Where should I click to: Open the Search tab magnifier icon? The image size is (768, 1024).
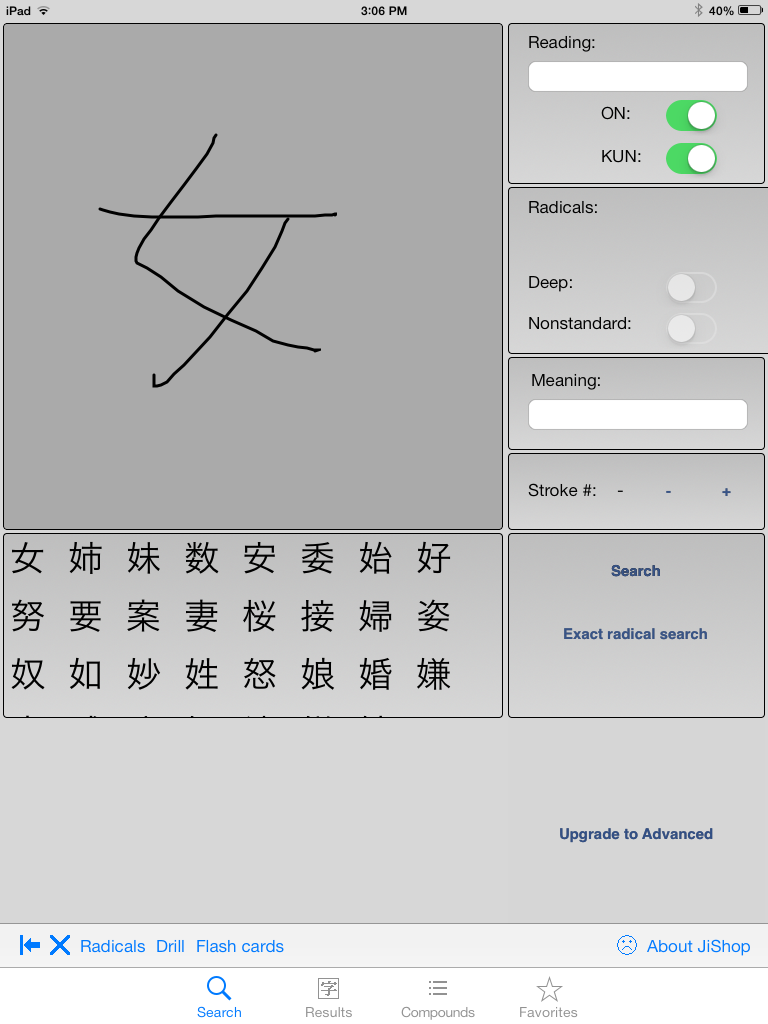219,989
